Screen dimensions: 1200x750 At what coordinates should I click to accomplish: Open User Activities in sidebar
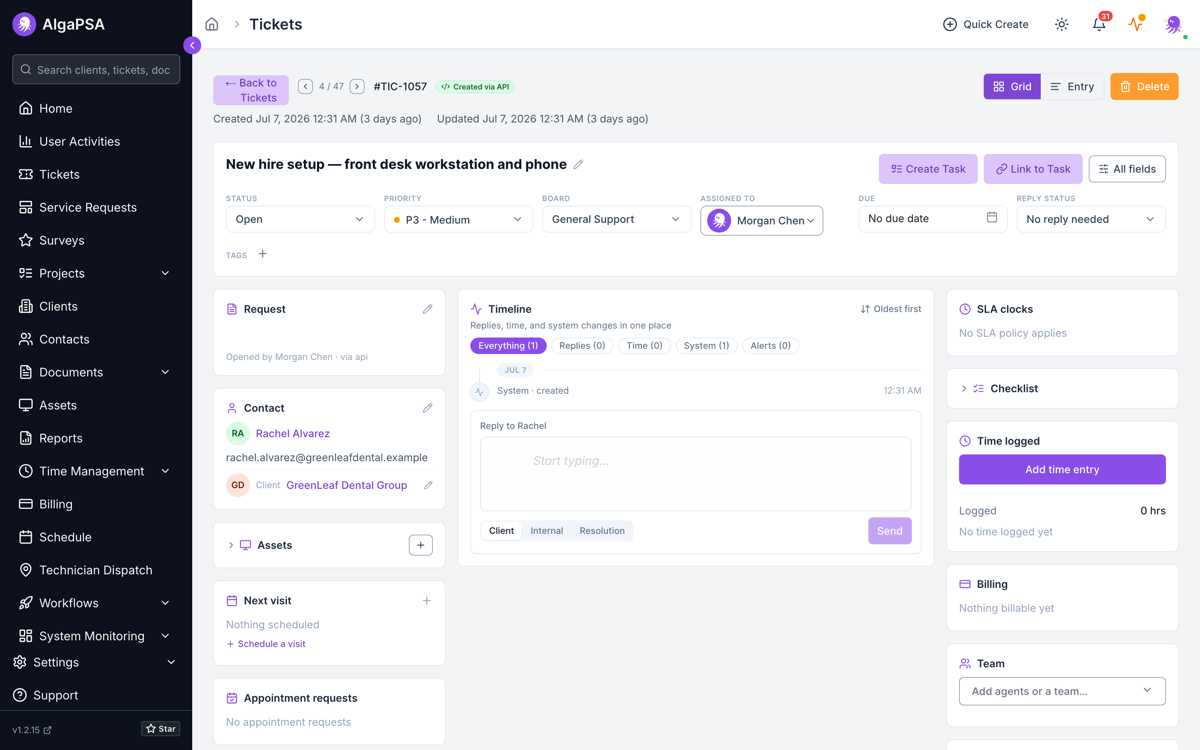point(96,141)
